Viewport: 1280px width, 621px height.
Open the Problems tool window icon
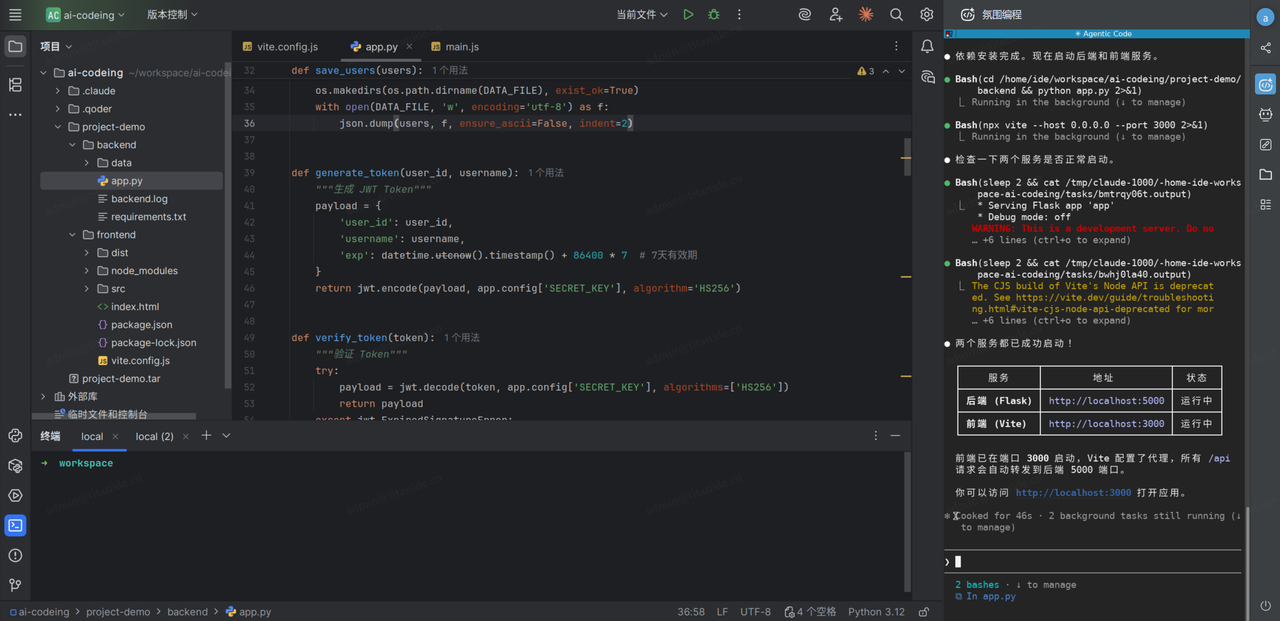click(x=15, y=555)
